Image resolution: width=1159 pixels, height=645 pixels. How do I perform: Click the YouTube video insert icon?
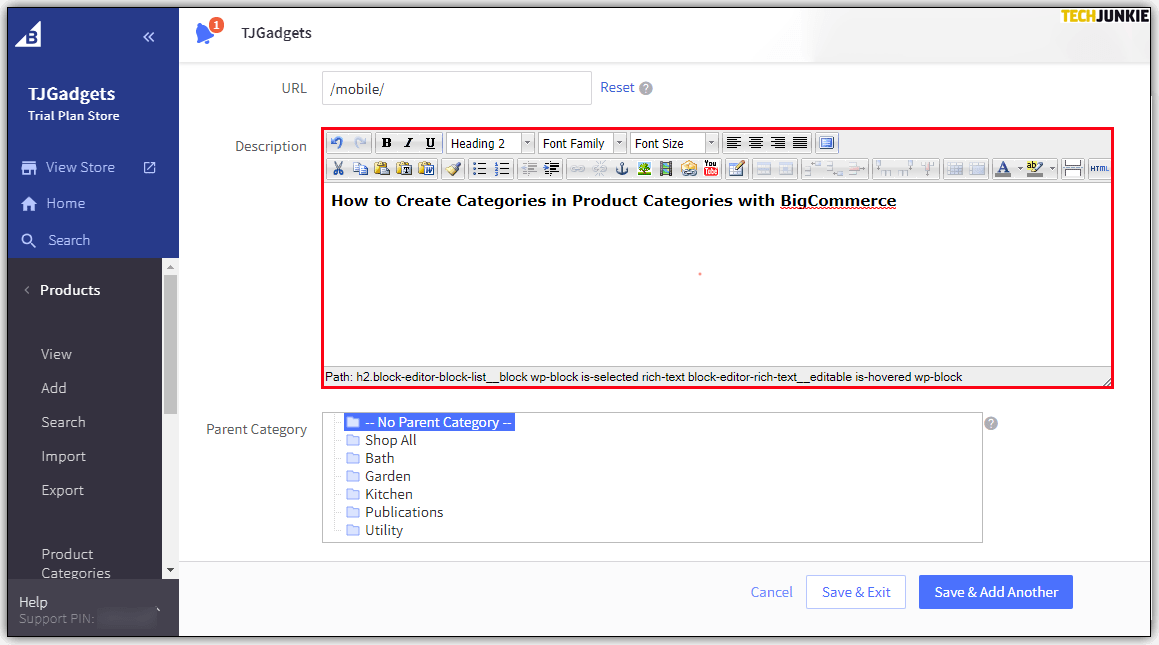(x=711, y=169)
